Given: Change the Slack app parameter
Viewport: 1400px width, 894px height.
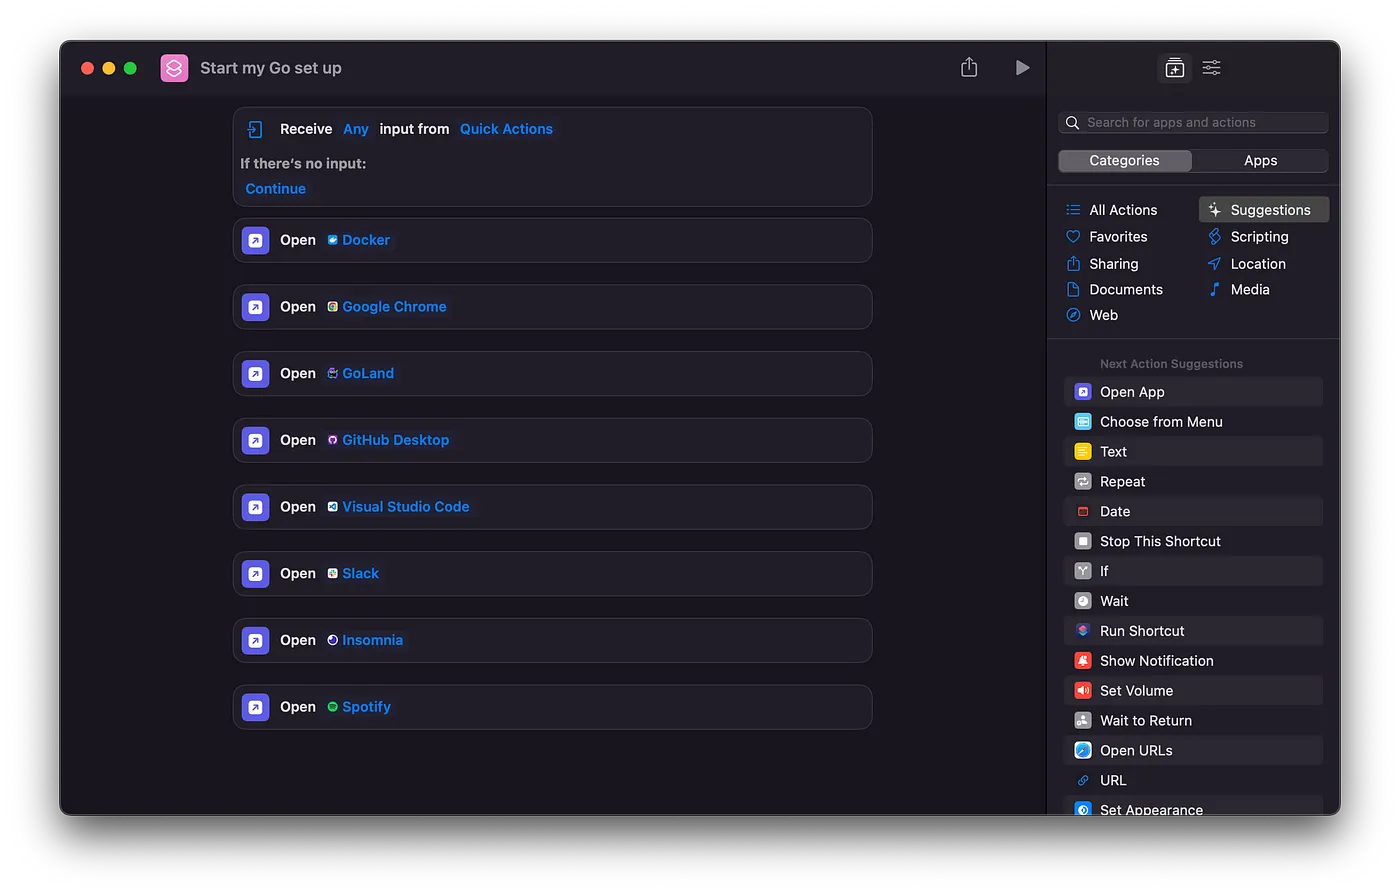Looking at the screenshot, I should click(x=353, y=574).
